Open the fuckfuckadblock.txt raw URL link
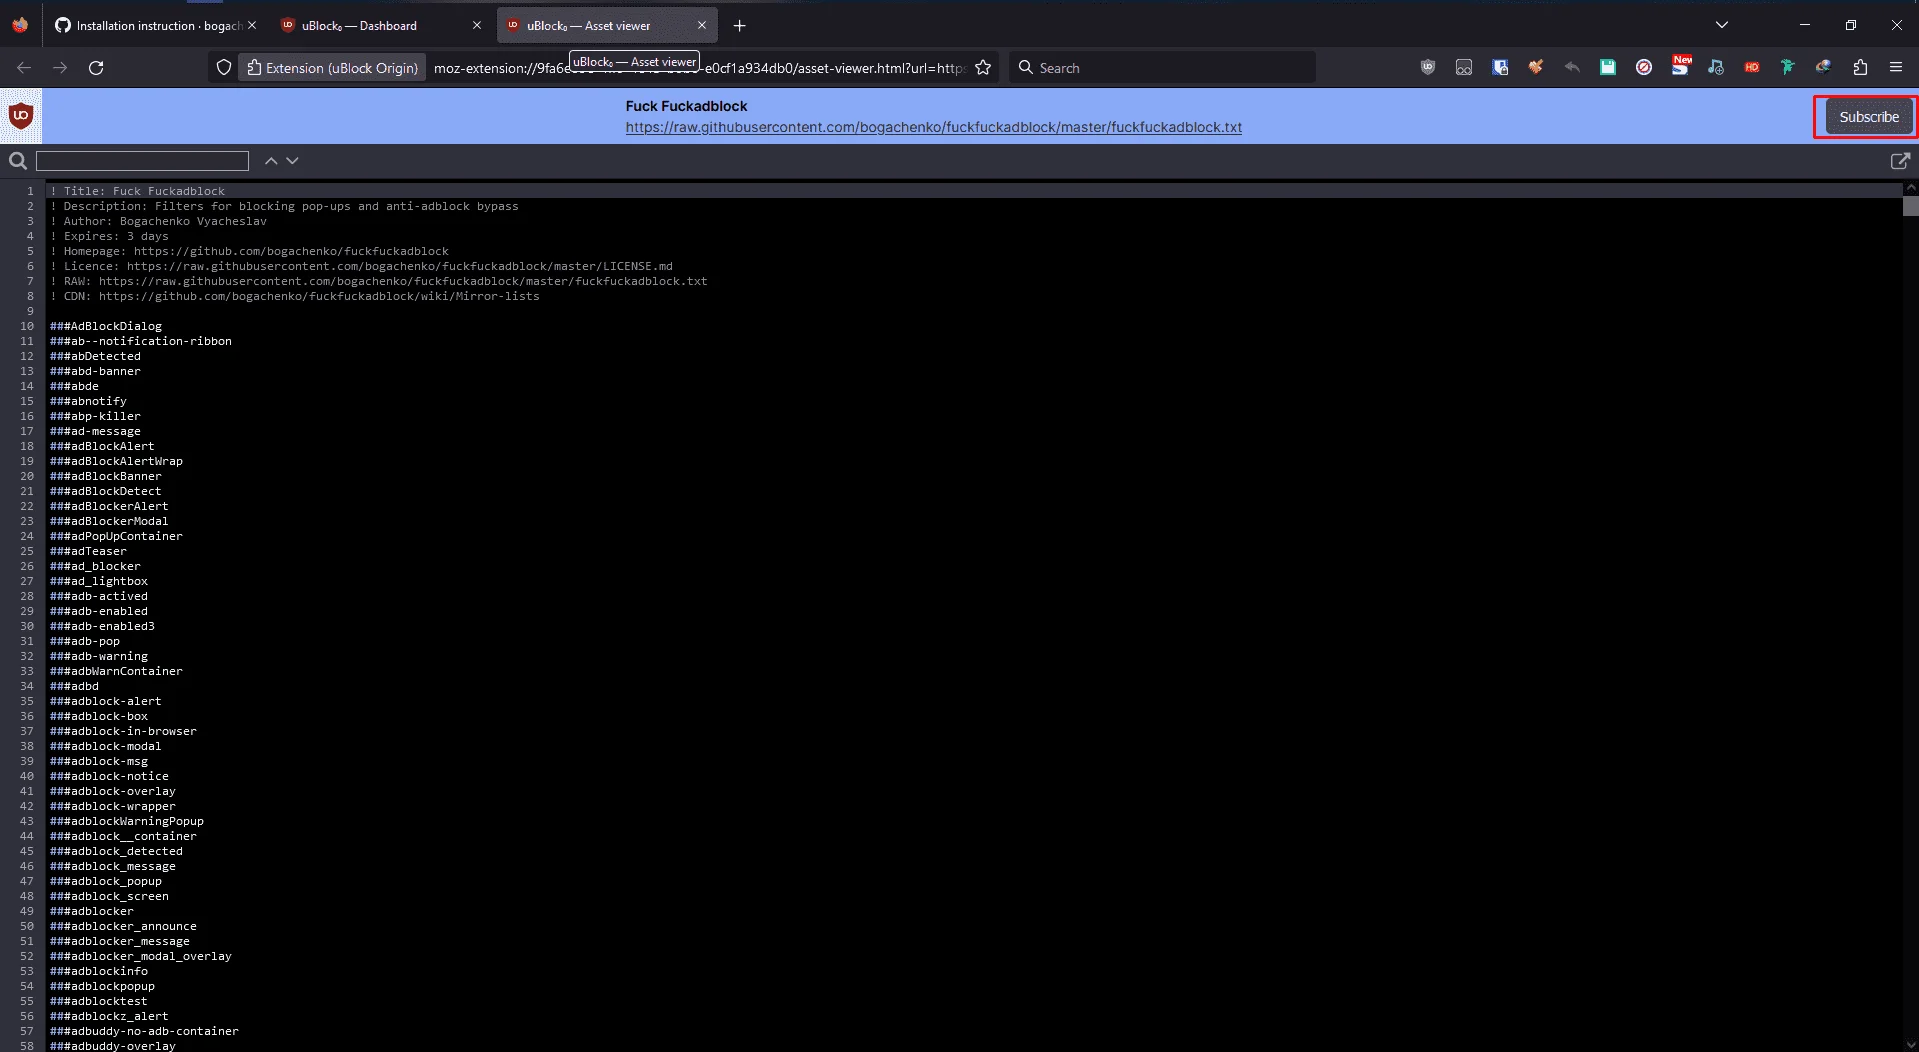Screen dimensions: 1919x1052 (x=934, y=127)
